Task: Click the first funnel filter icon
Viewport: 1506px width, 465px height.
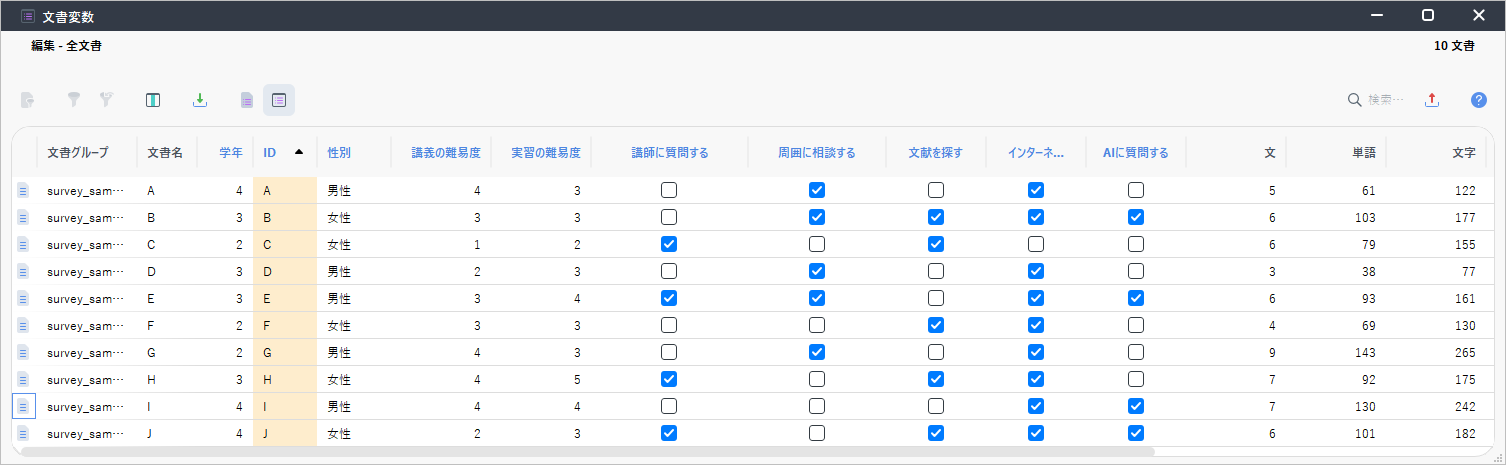Action: tap(73, 100)
